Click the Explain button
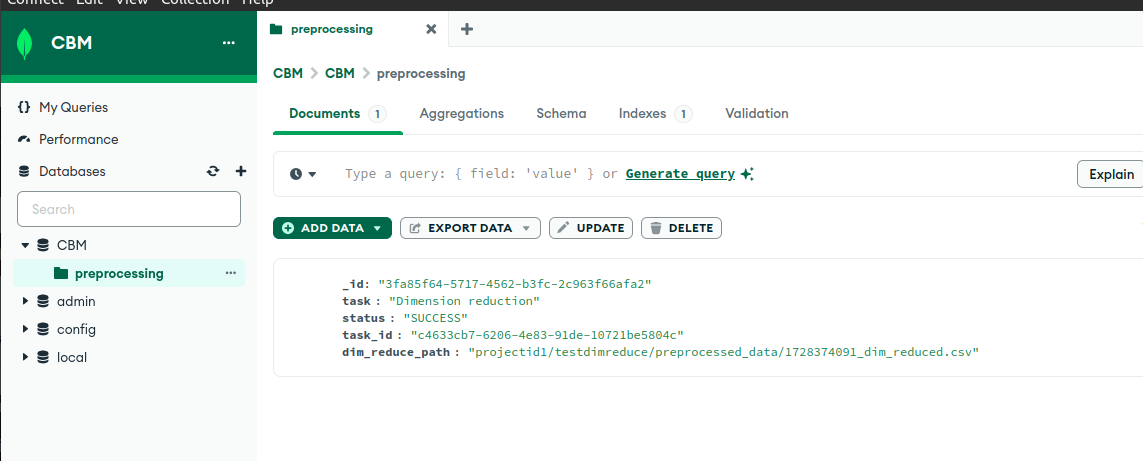Screen dimensions: 1143x461 pyautogui.click(x=1111, y=174)
